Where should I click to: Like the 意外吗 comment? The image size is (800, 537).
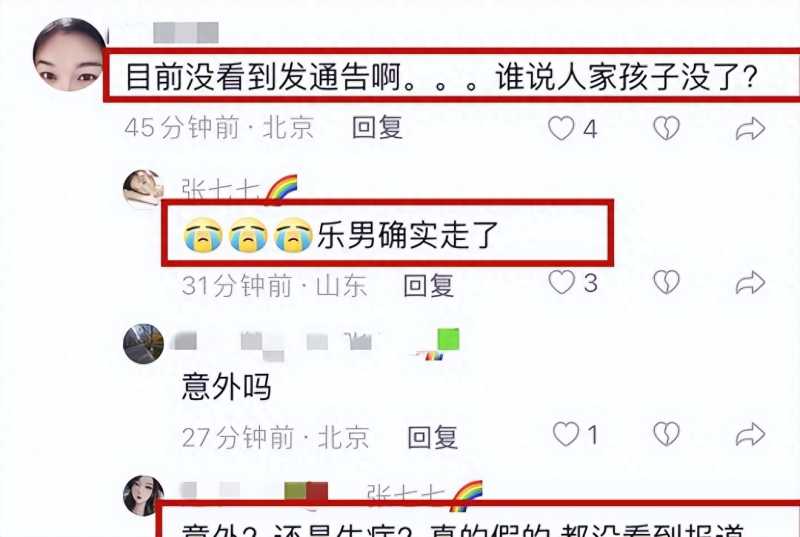(x=566, y=434)
